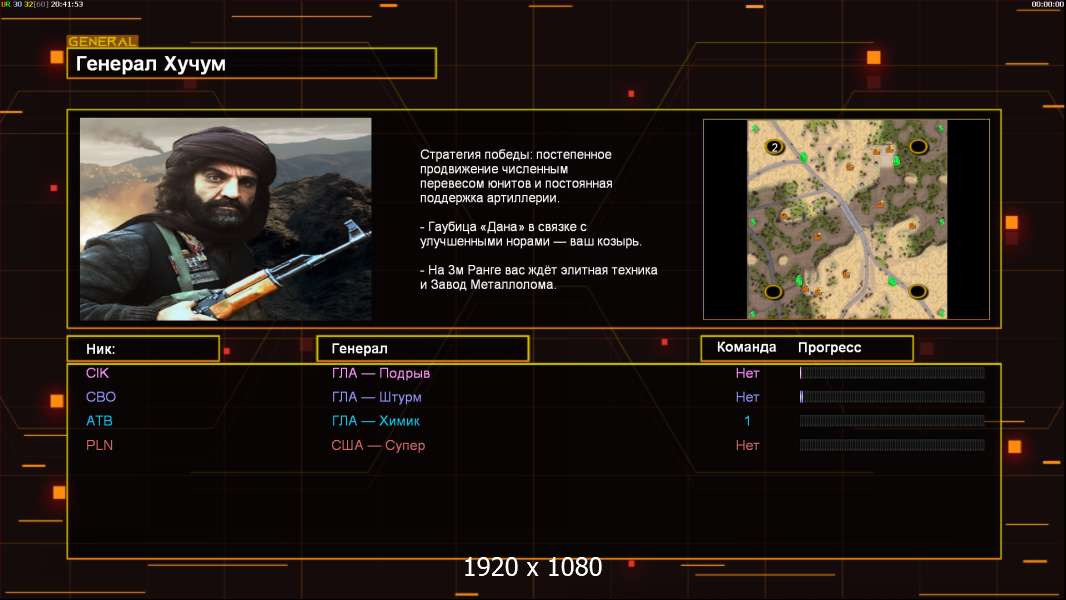Click the top-right empty start position on minimap
Screen dimensions: 1066x600
coord(919,146)
